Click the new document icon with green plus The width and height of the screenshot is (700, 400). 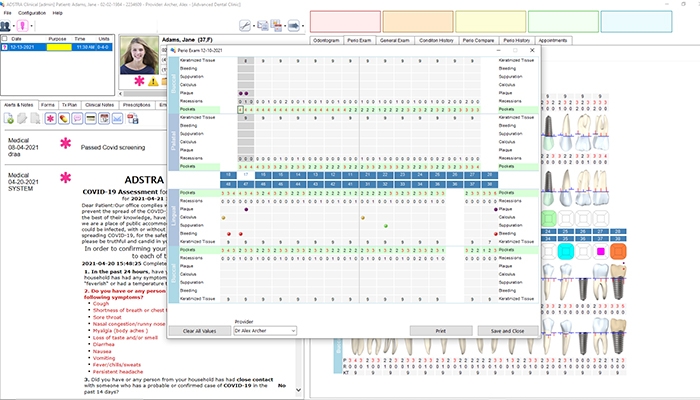tap(8, 118)
